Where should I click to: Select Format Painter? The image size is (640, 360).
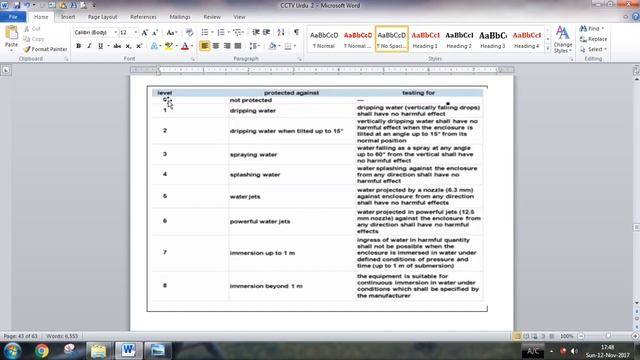(45, 49)
